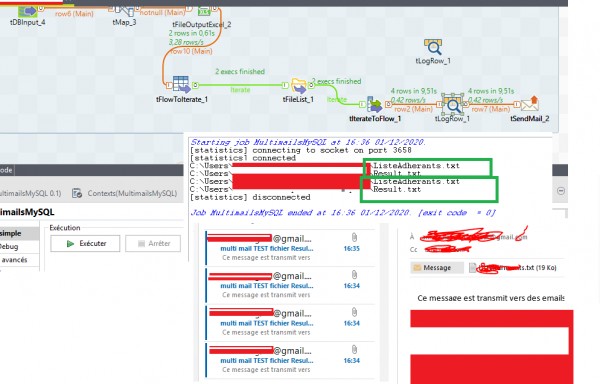Collapse the panel with the minus icon
The image size is (600, 384).
[561, 190]
